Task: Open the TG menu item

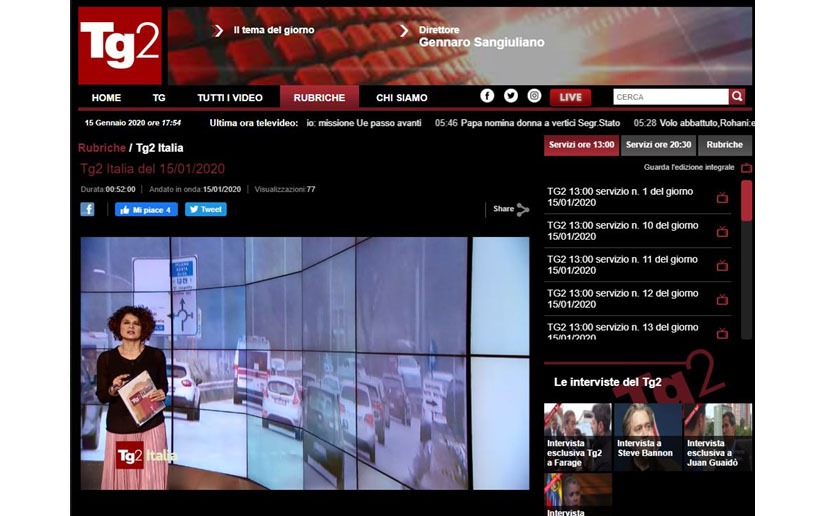Action: coord(159,98)
